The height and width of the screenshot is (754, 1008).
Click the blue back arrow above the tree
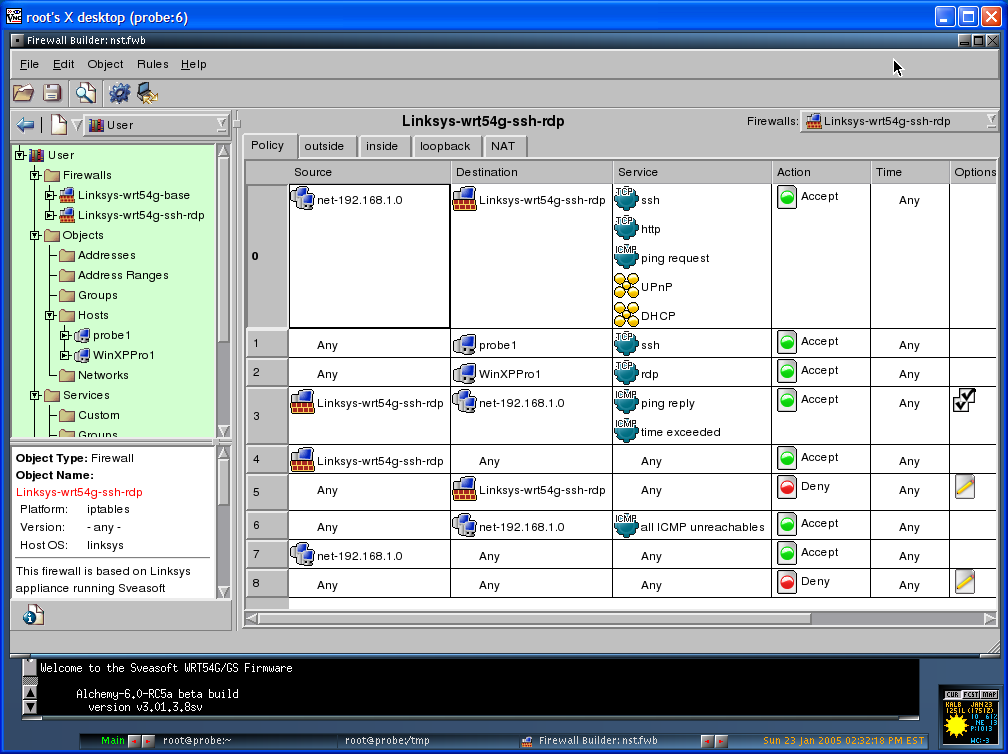point(25,124)
